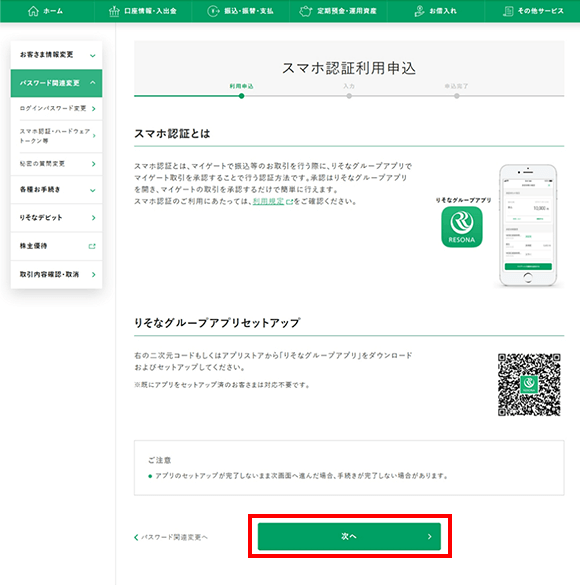Click the piggy bank icon for 定期預金・運用資産

305,11
